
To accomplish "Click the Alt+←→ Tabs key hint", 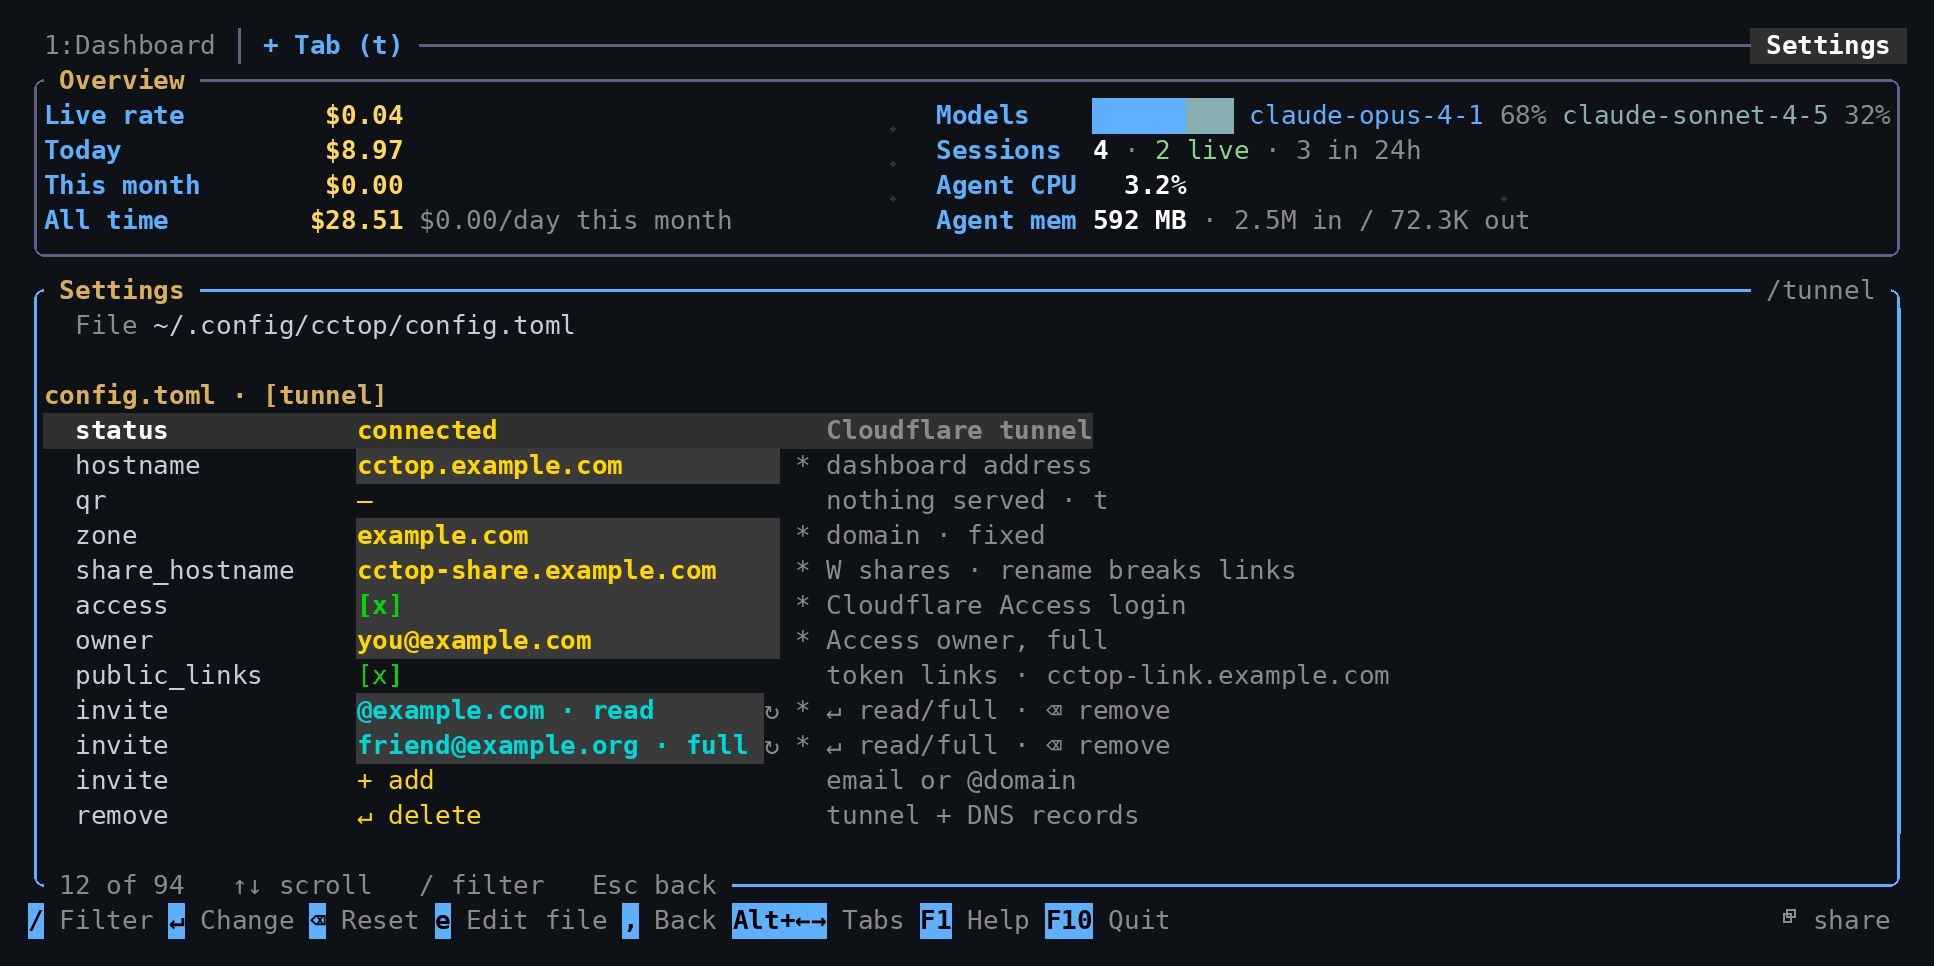I will tap(779, 921).
